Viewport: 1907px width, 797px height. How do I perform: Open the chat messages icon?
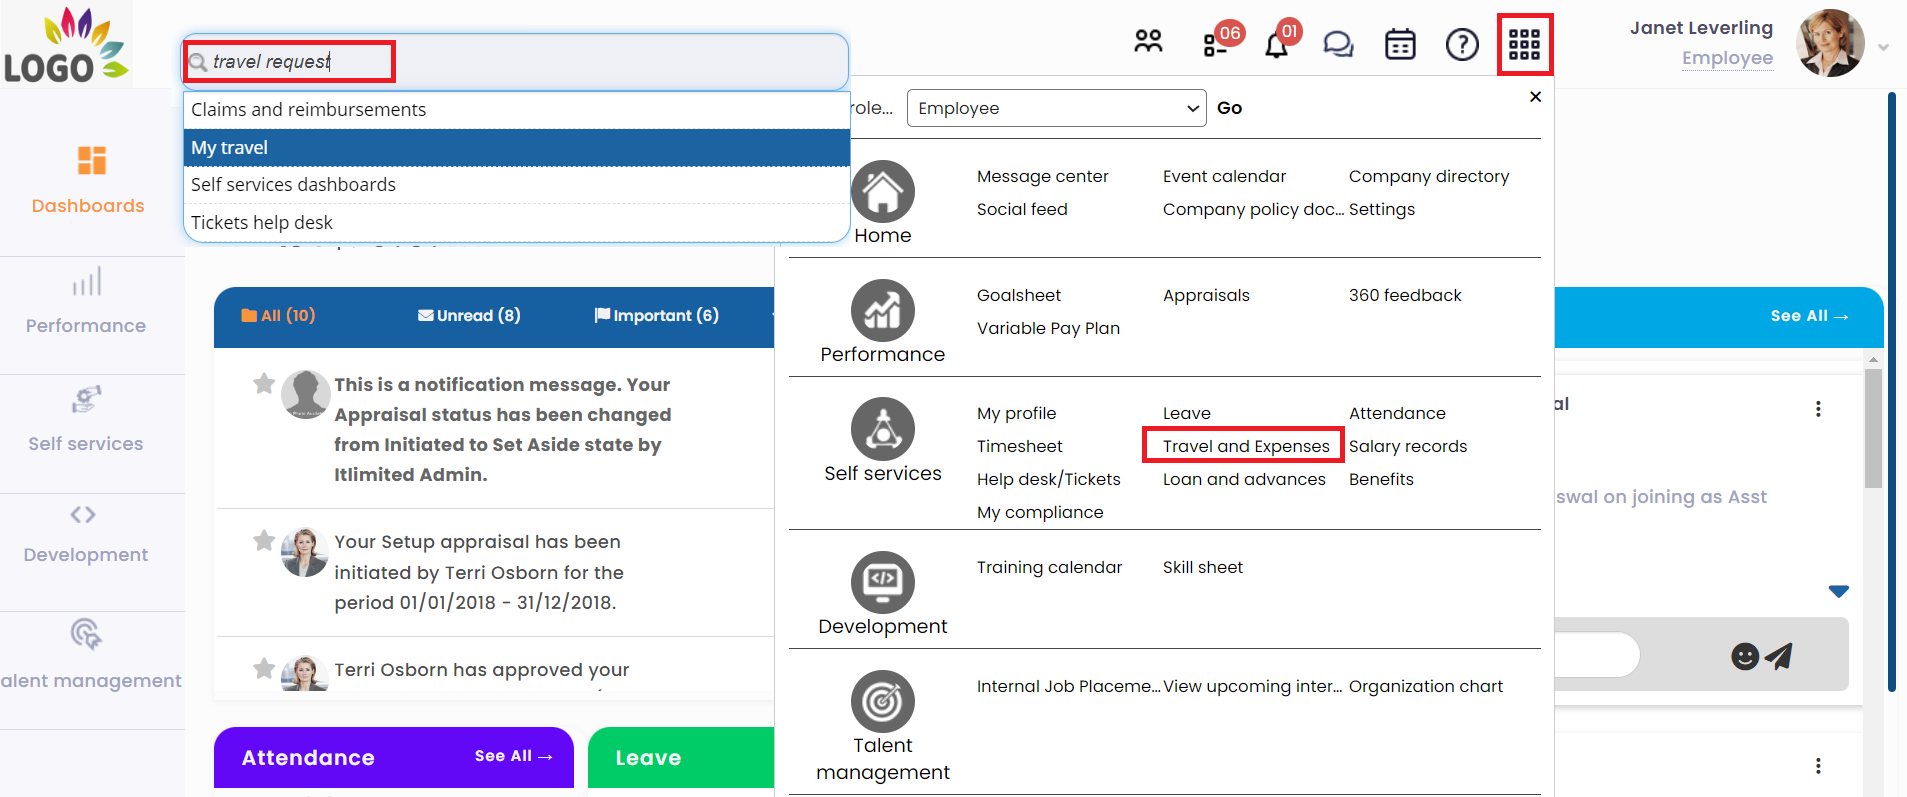point(1338,45)
